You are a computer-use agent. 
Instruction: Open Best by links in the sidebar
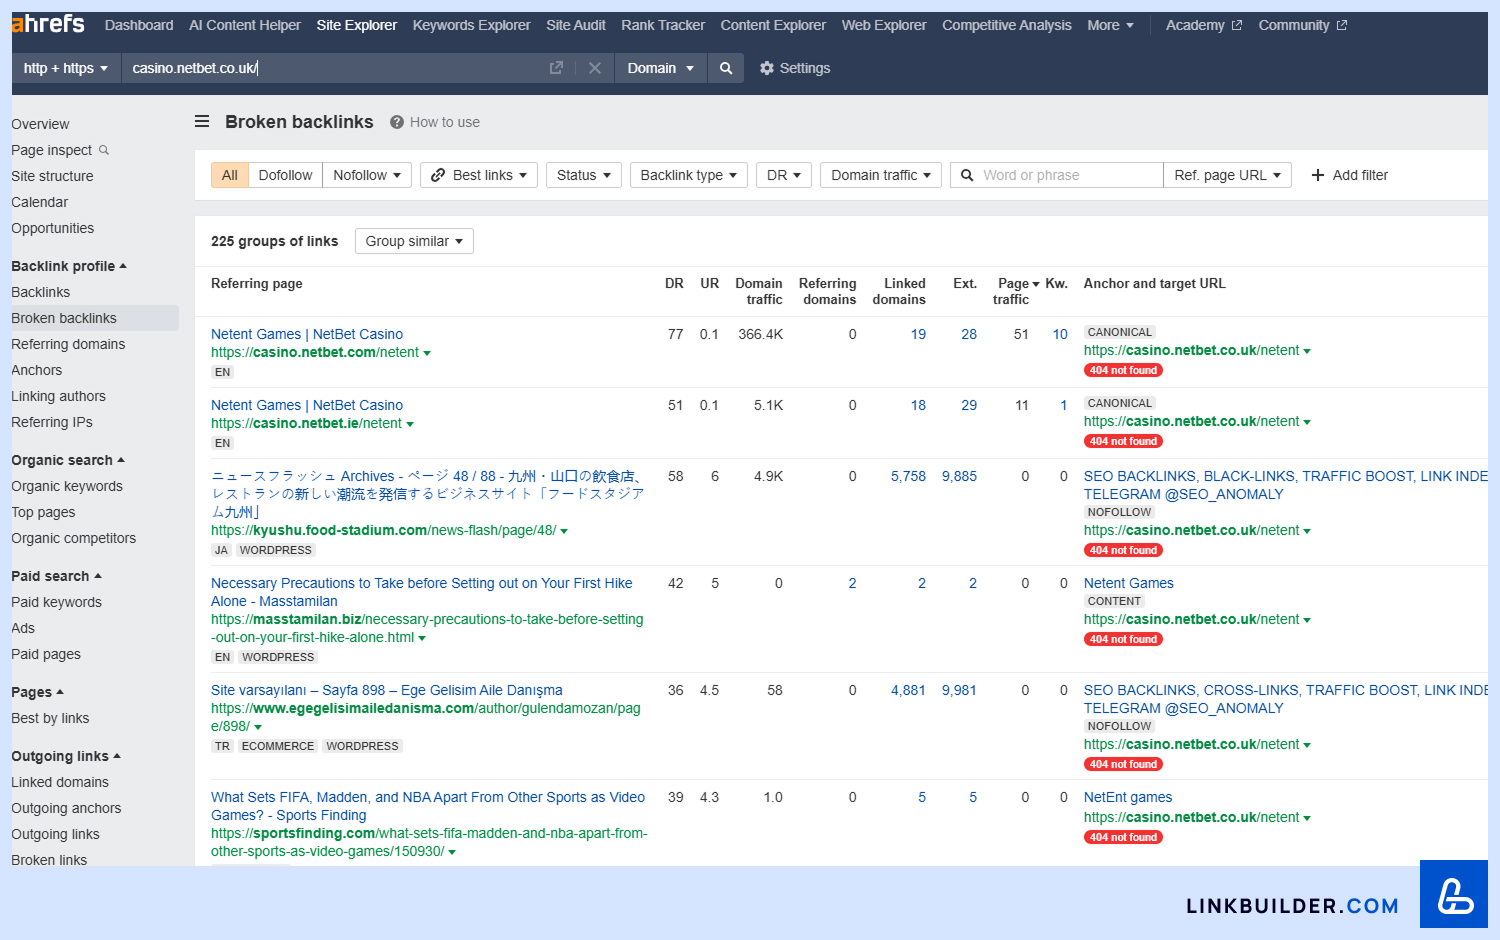(50, 718)
